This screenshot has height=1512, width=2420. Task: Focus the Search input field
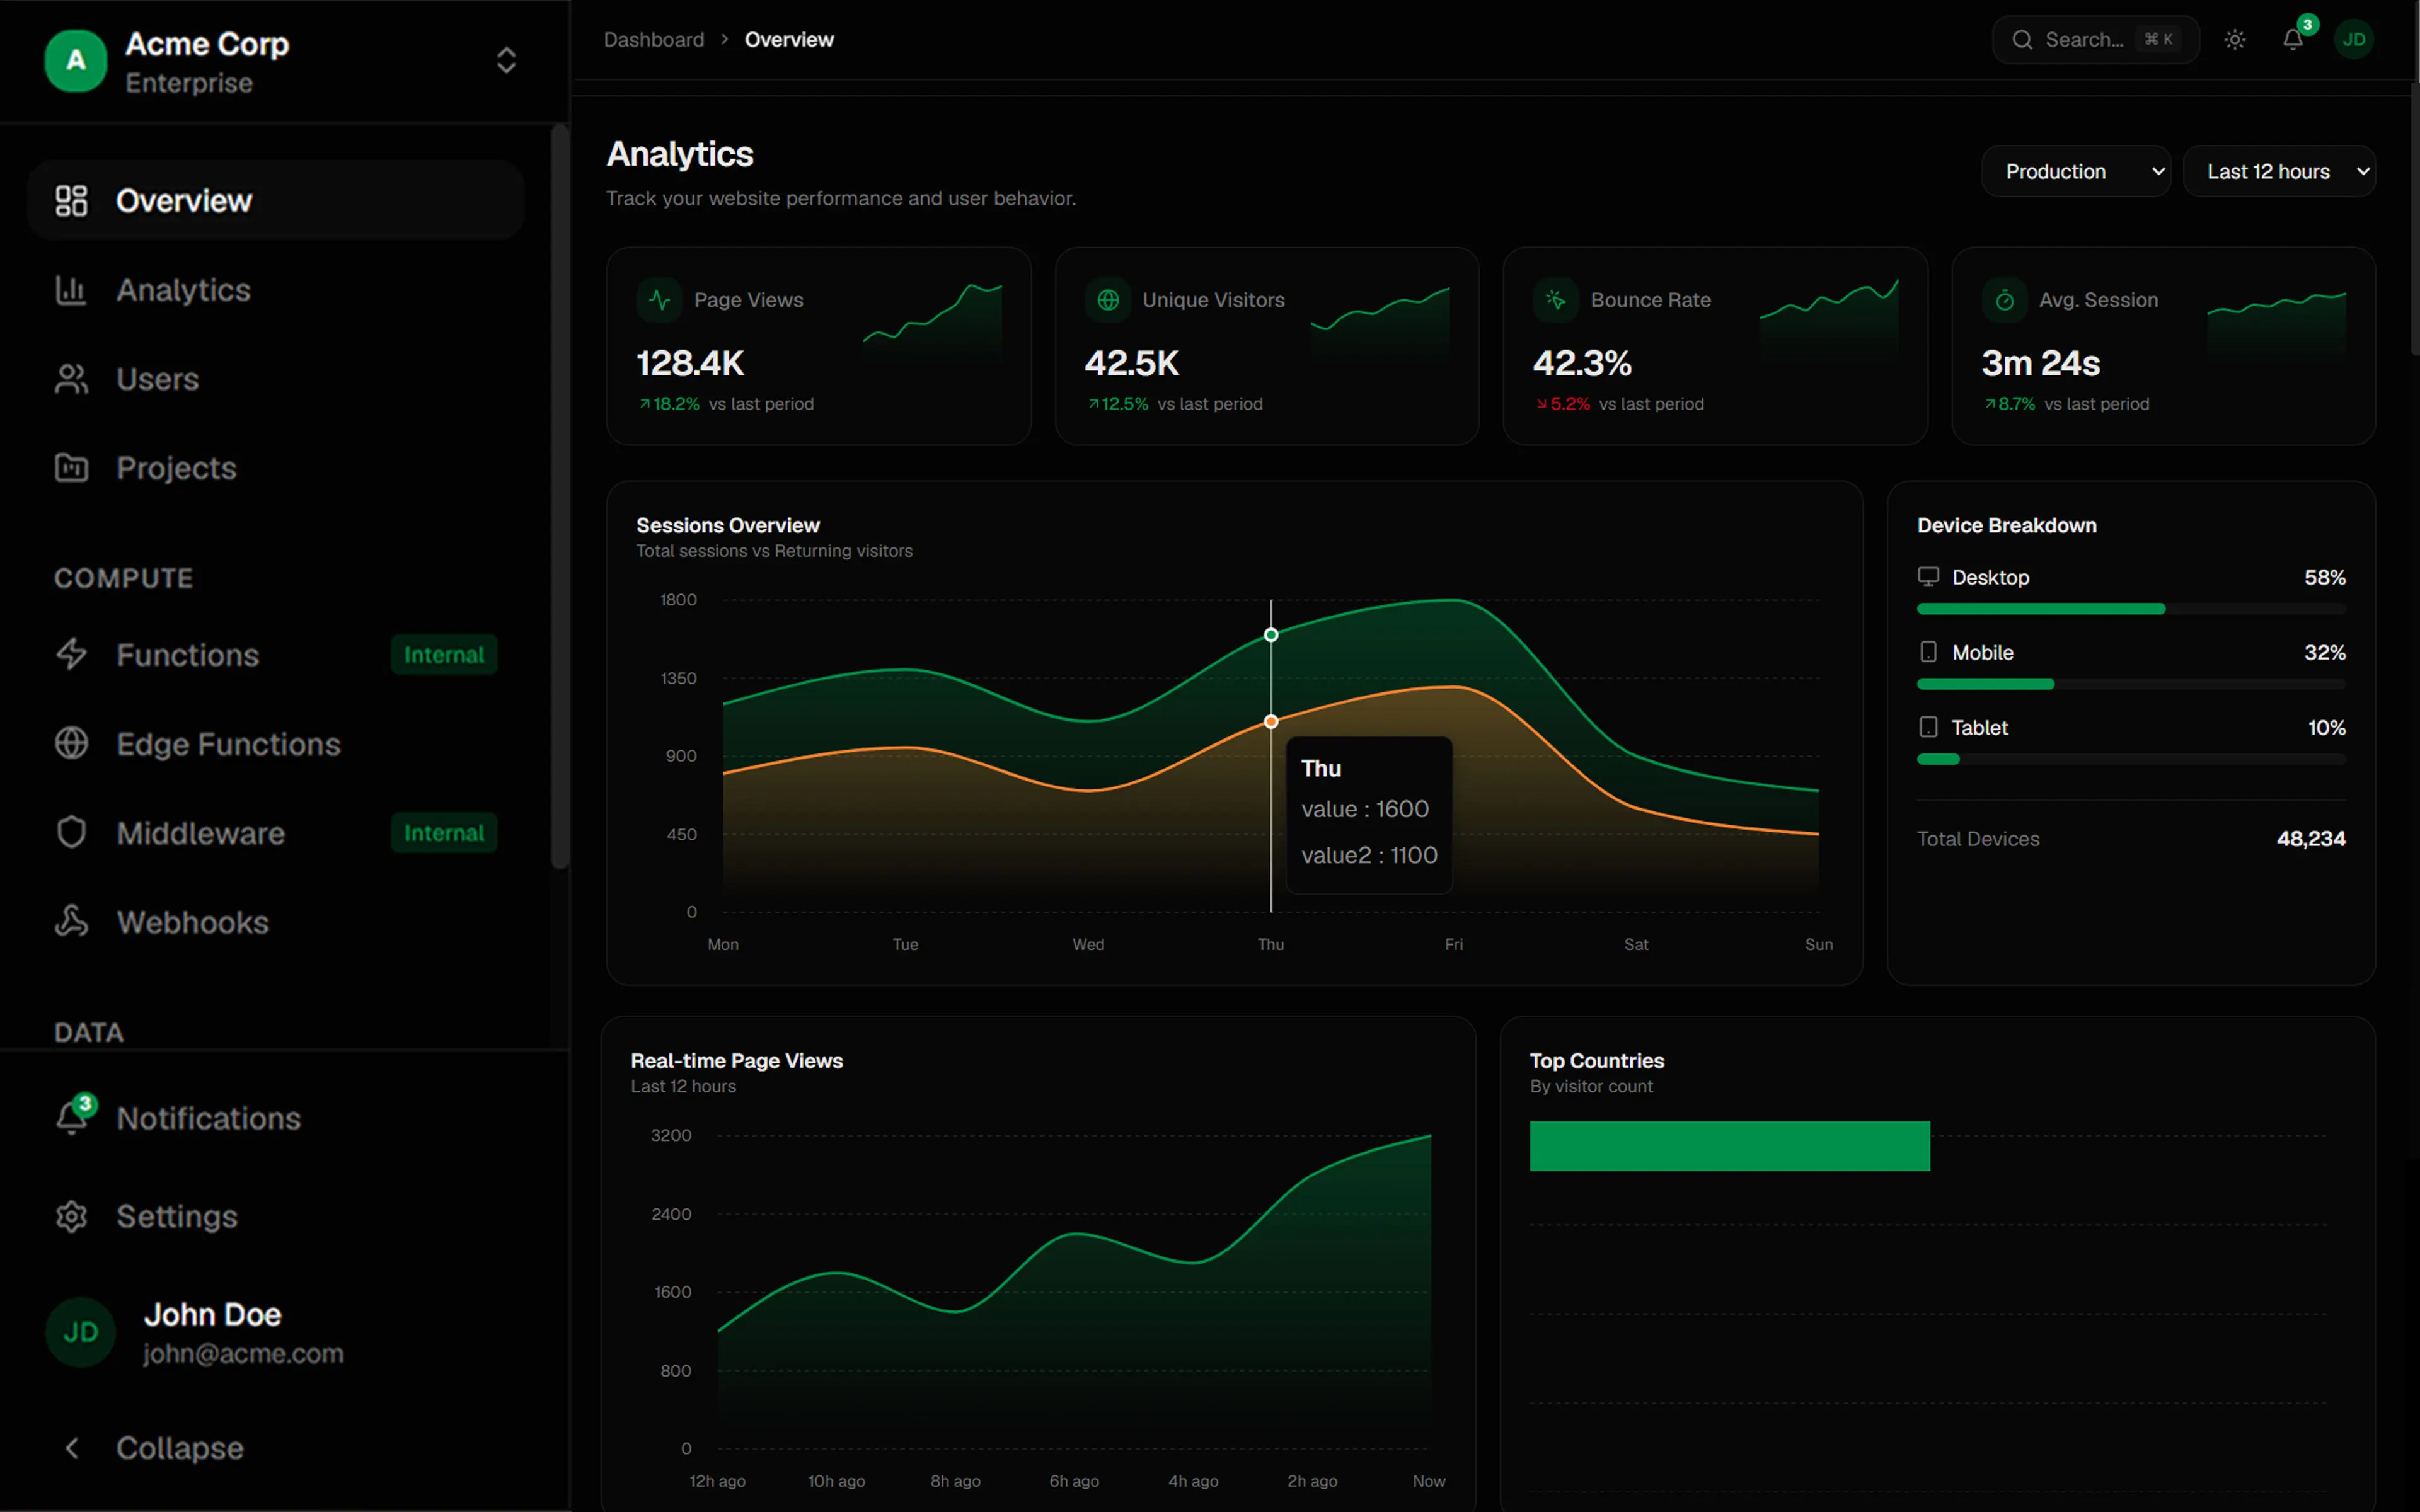click(x=2096, y=40)
